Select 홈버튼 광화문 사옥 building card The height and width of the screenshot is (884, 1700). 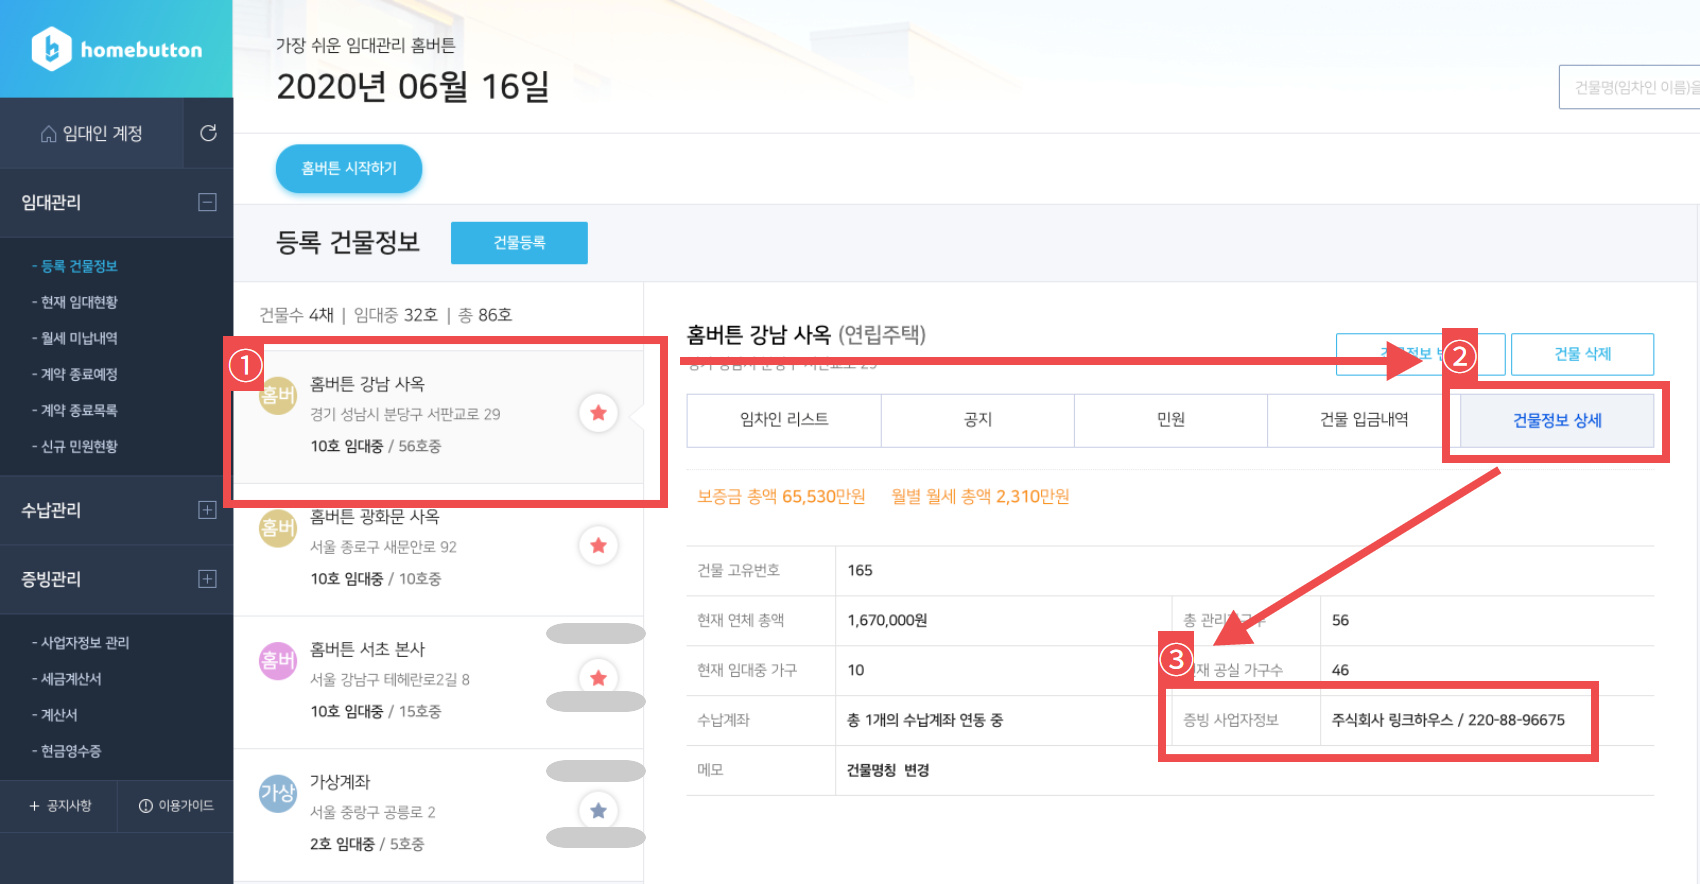[x=438, y=550]
